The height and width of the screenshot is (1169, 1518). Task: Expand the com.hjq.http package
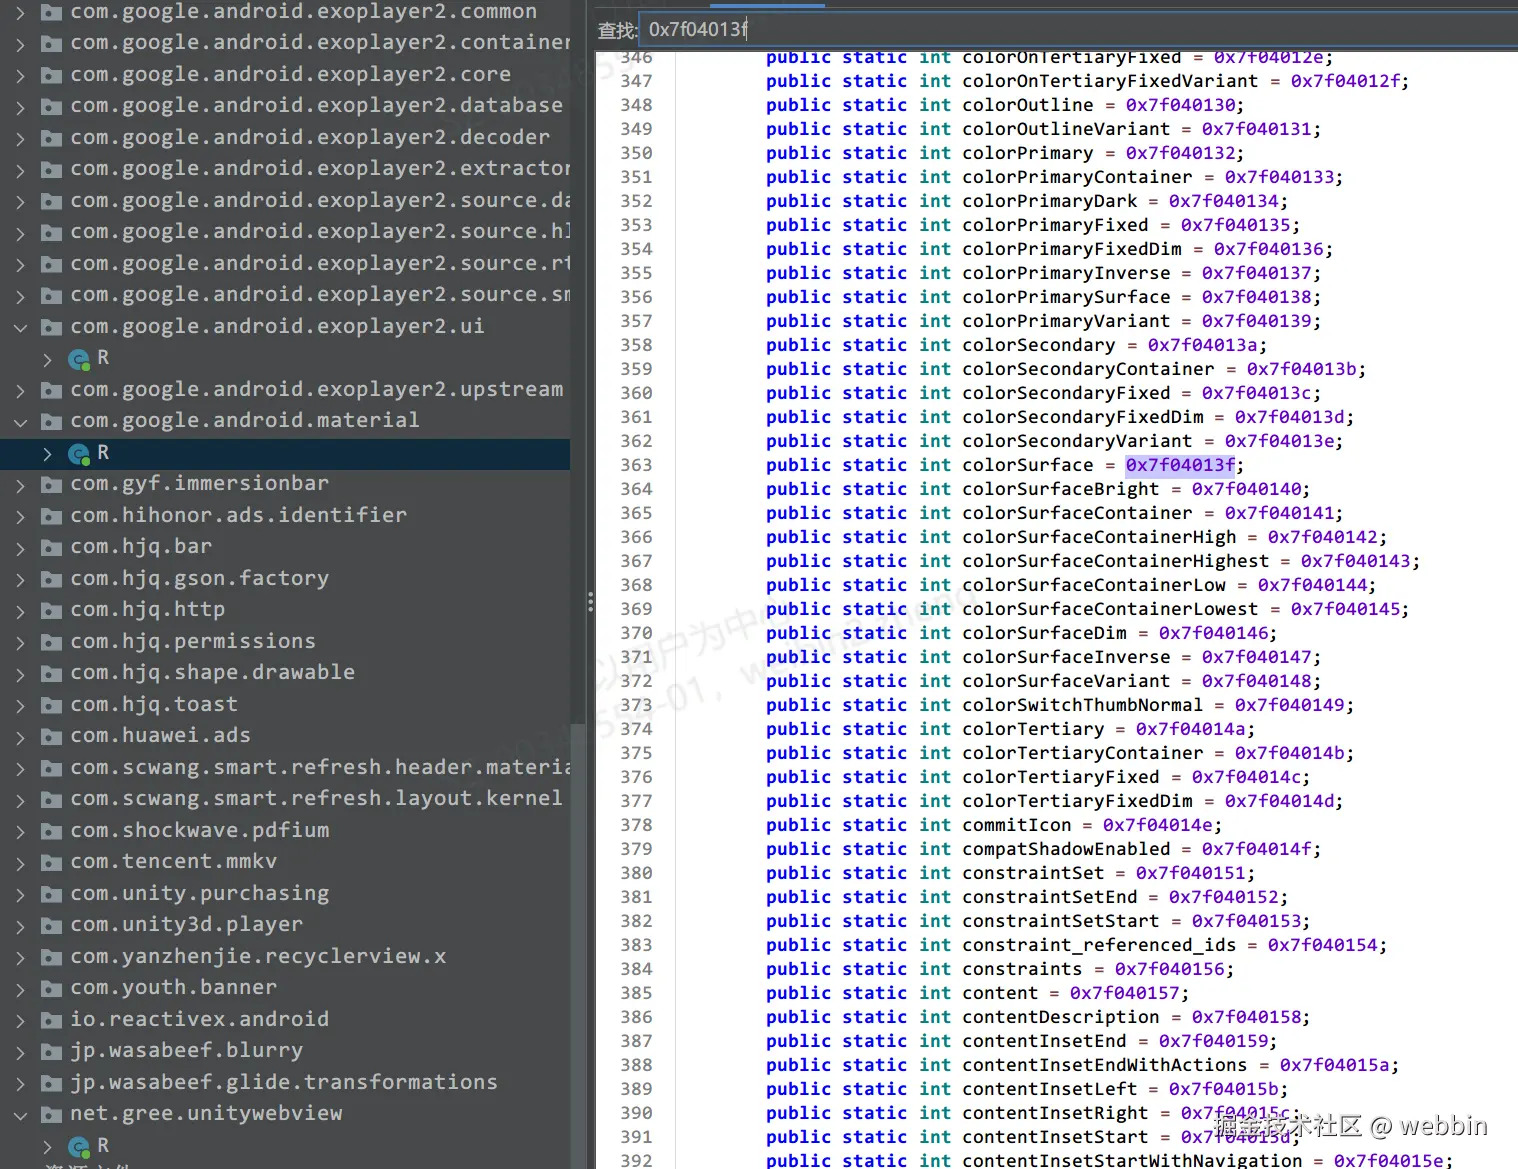point(20,610)
